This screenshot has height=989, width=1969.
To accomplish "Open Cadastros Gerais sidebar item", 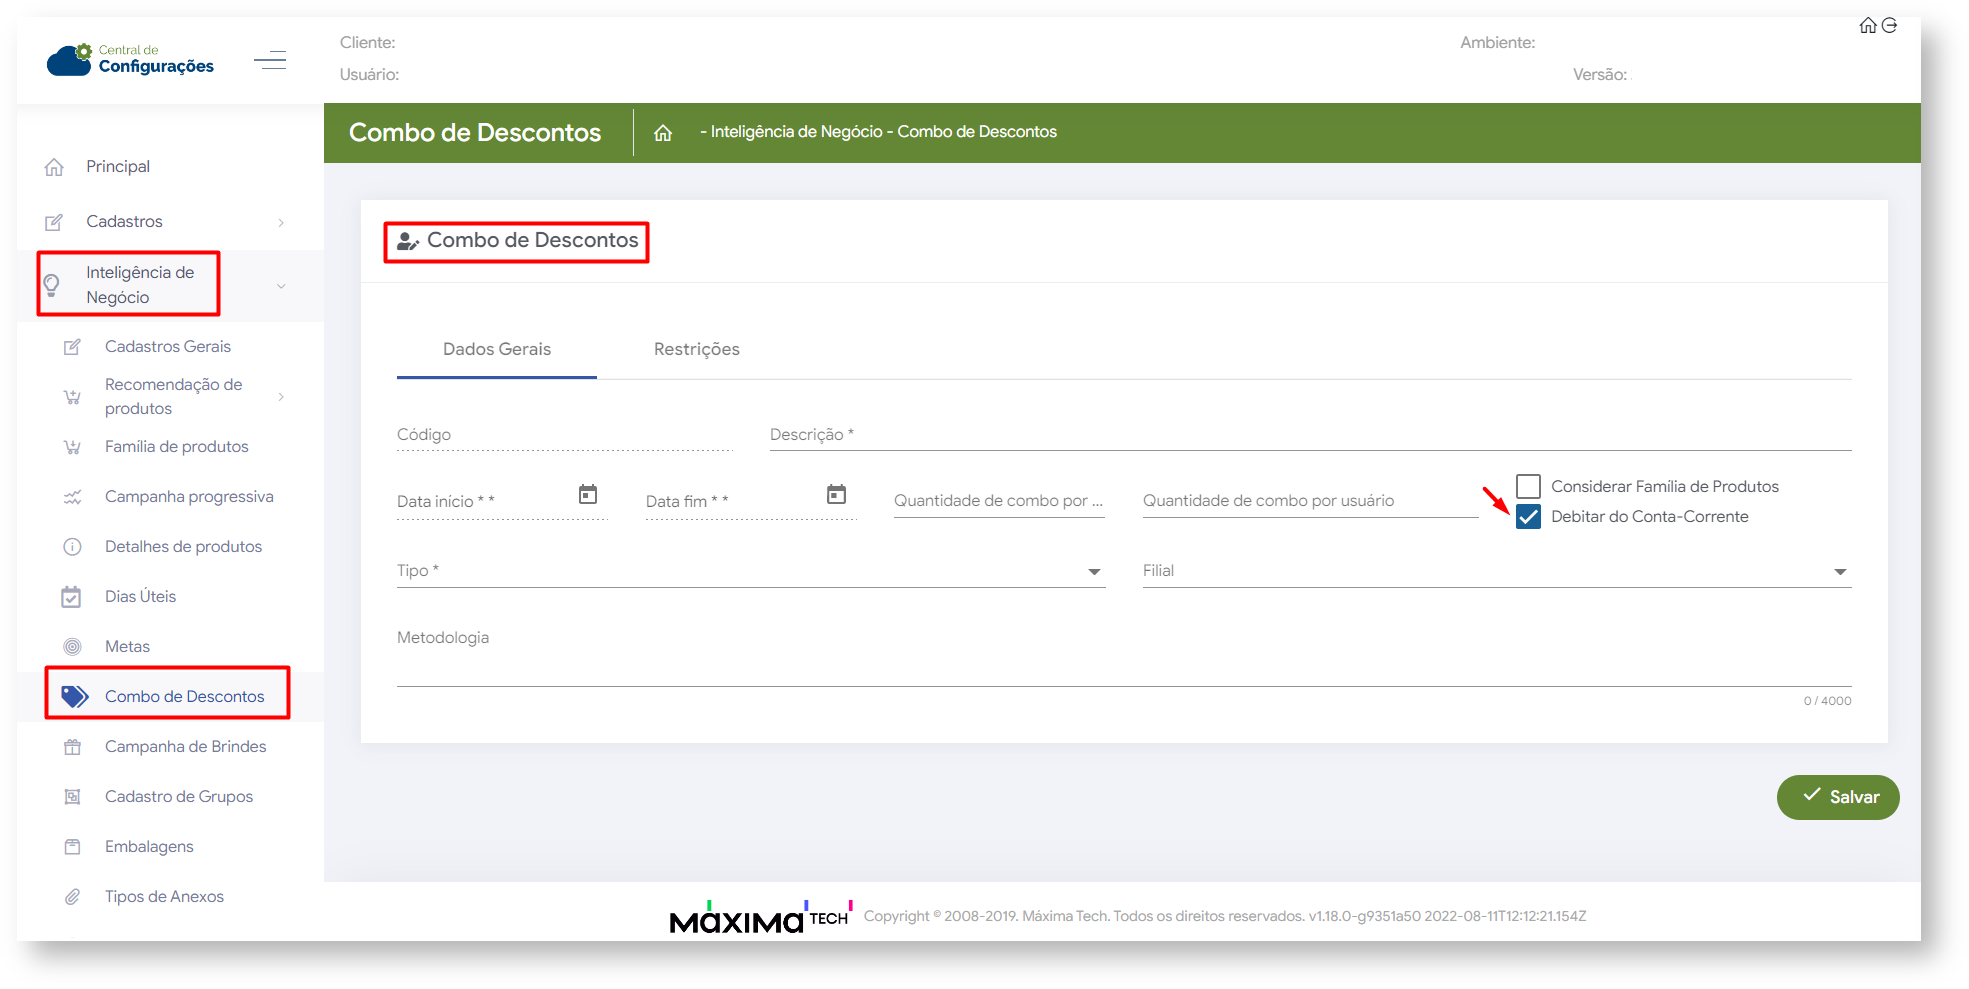I will pos(168,347).
